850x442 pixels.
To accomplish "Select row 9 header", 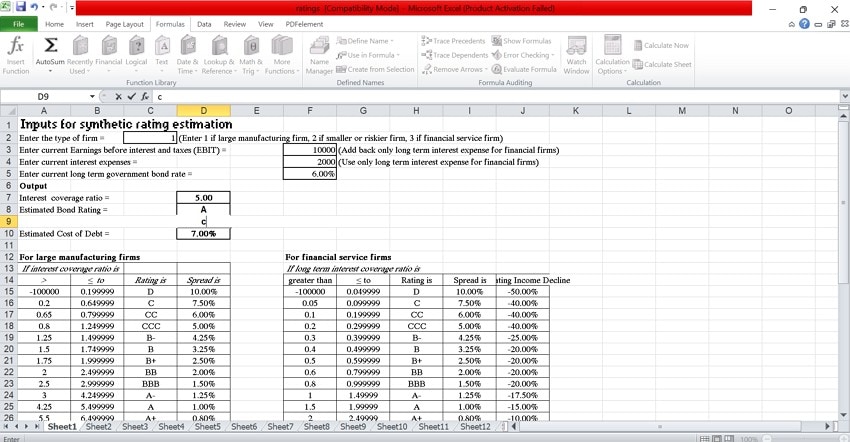I will pos(9,221).
